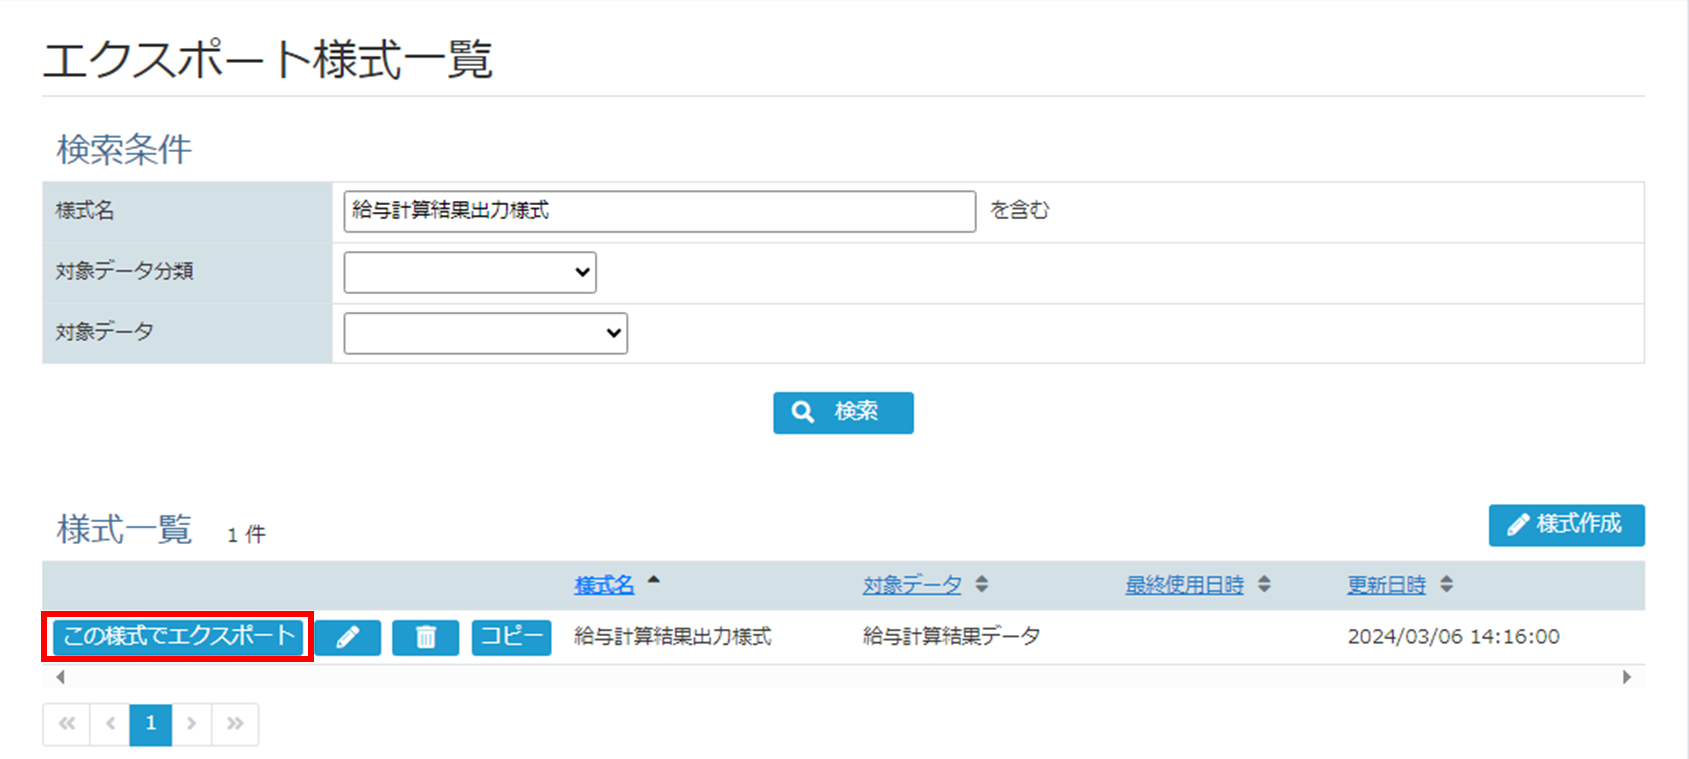Click the horizontal scrollbar right arrow
This screenshot has width=1689, height=759.
click(1626, 677)
